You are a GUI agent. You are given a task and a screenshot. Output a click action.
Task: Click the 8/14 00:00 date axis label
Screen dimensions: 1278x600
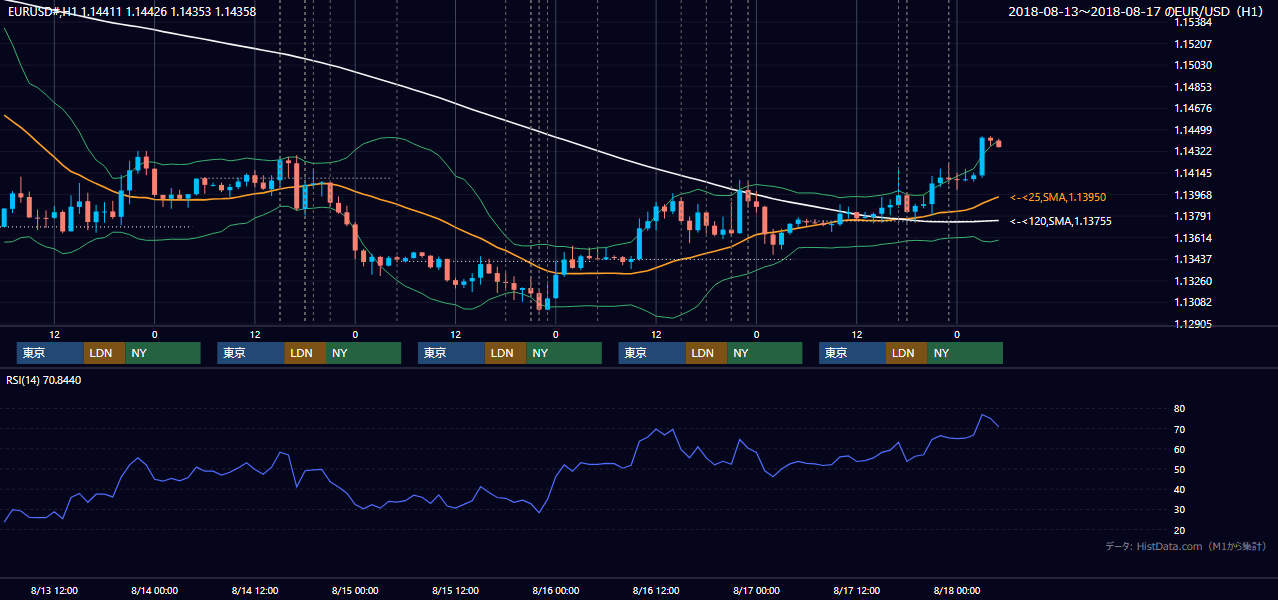coord(154,590)
